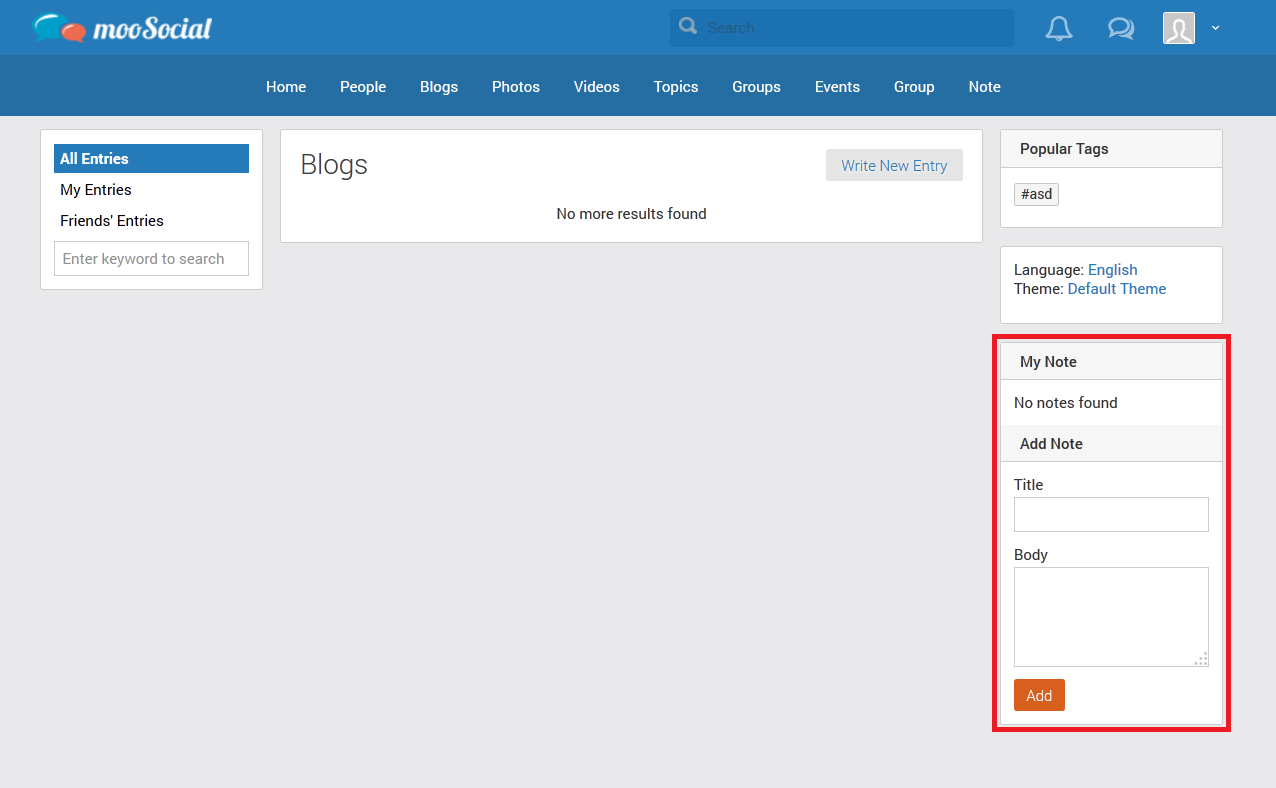Select the #asd popular tag

pyautogui.click(x=1036, y=194)
